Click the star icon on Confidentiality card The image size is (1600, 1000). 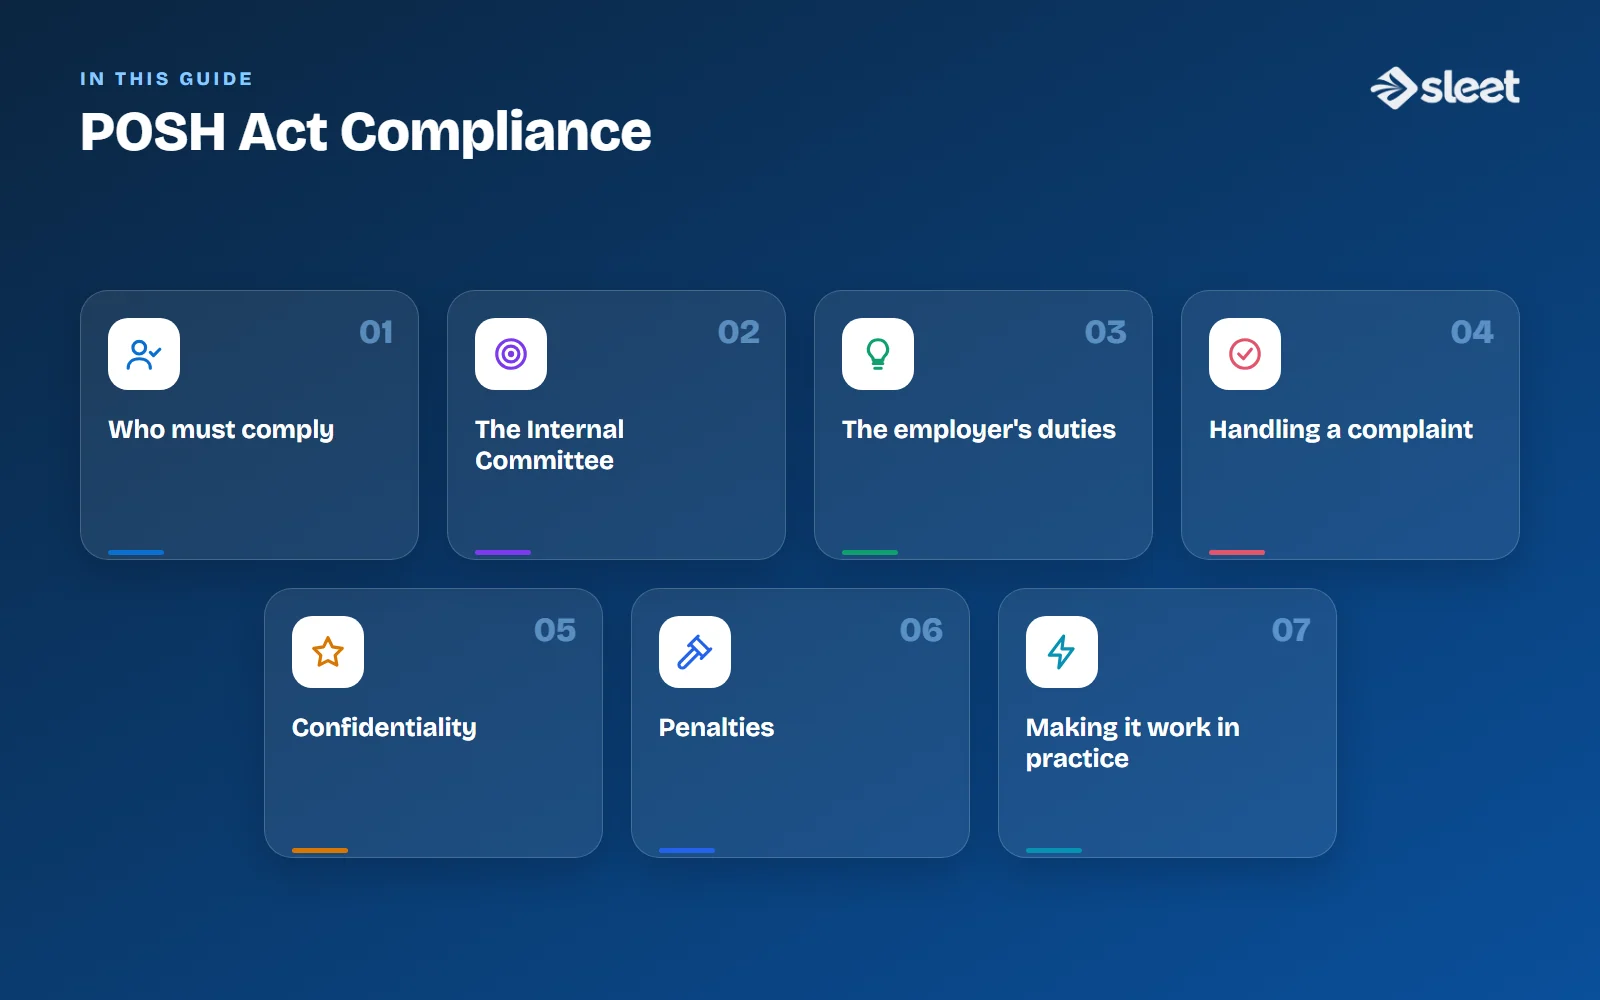(x=328, y=652)
